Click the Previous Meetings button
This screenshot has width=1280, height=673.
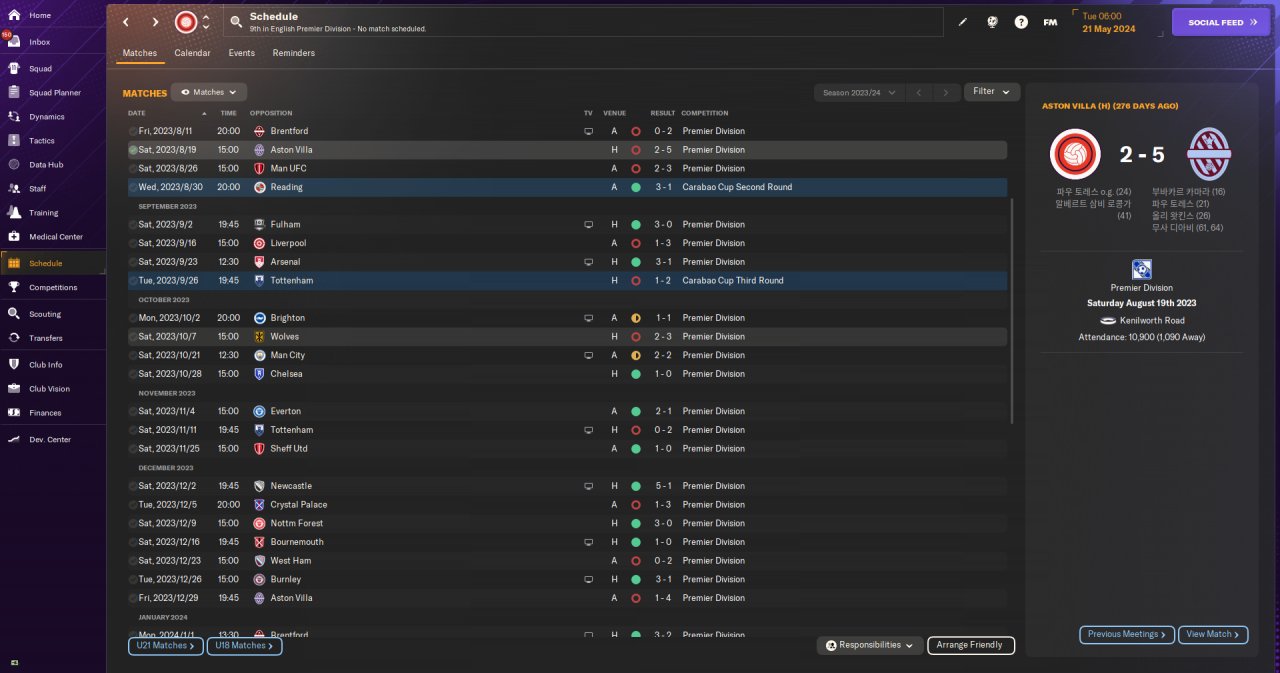1127,634
